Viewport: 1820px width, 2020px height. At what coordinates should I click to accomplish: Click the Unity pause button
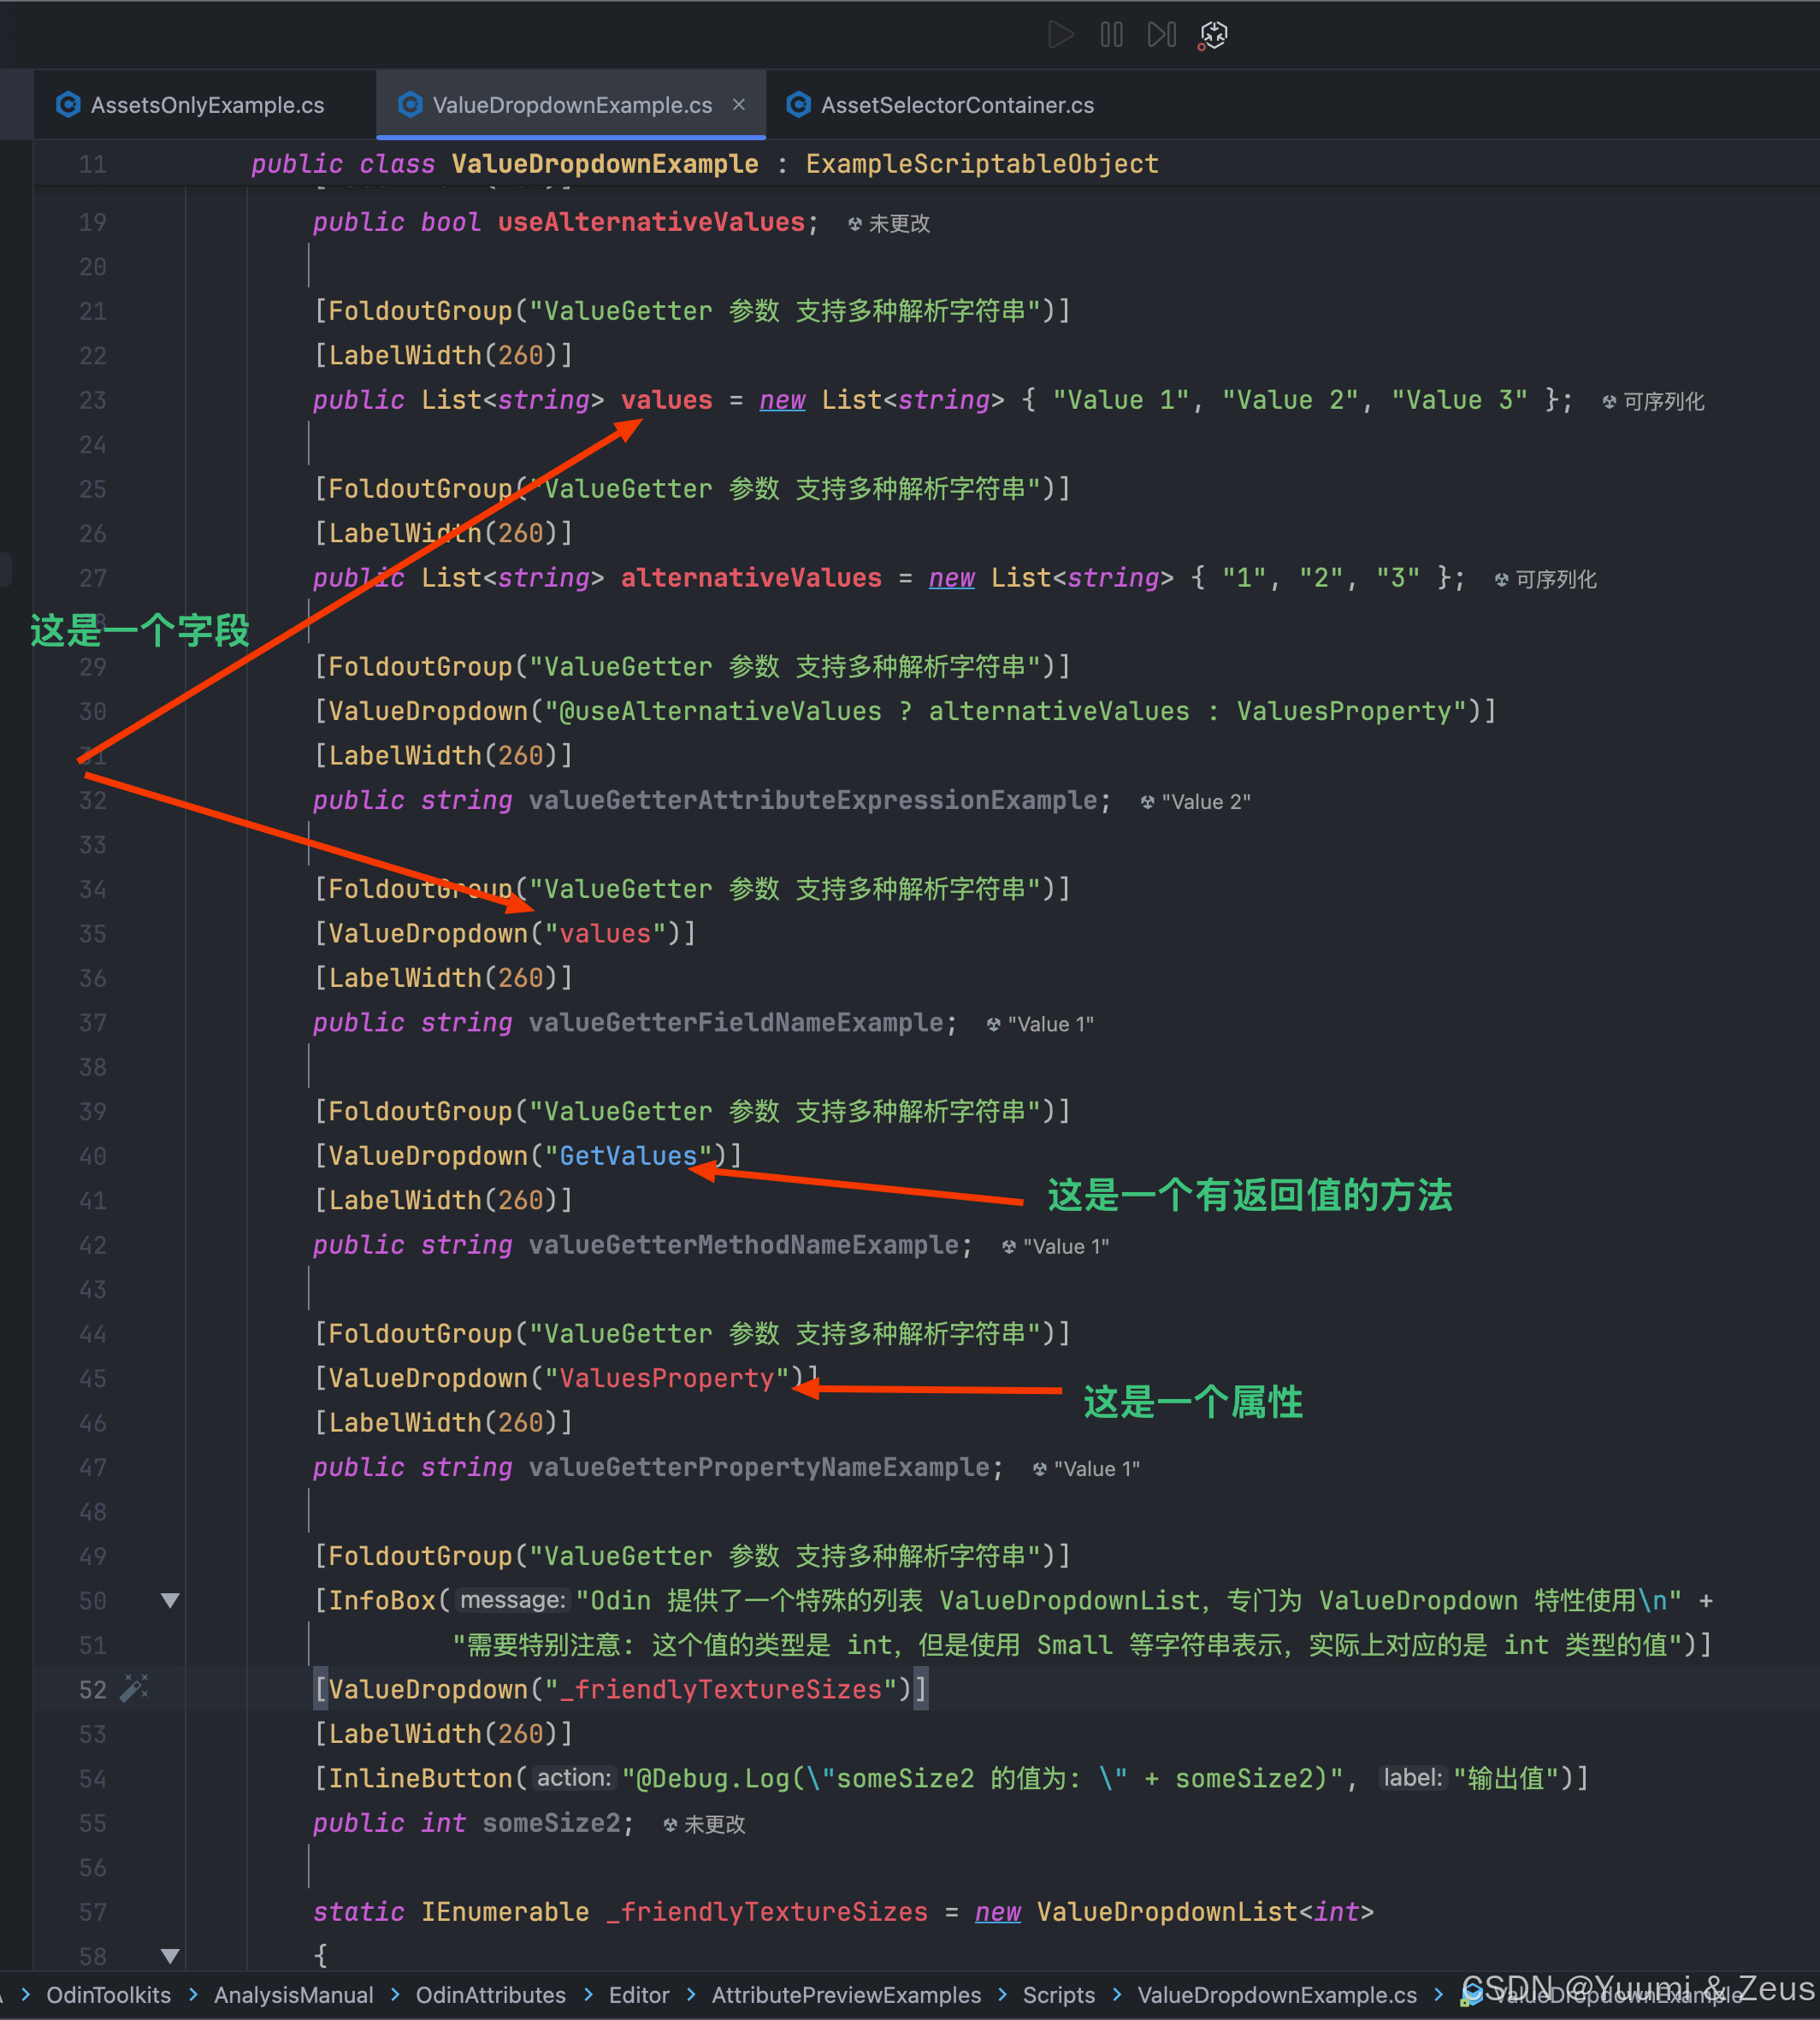click(1111, 35)
